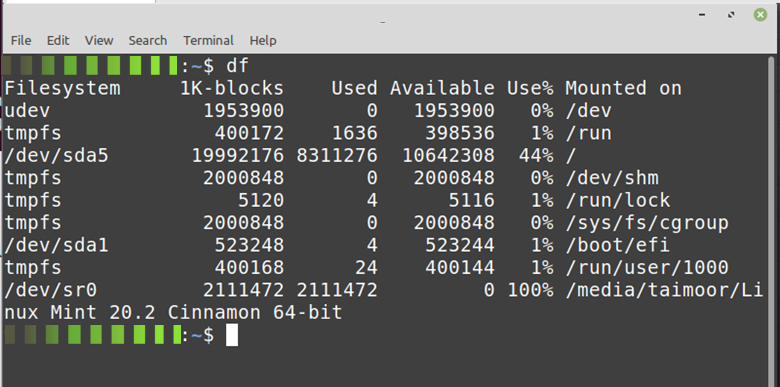Open the Edit menu
This screenshot has width=780, height=387.
(x=58, y=40)
